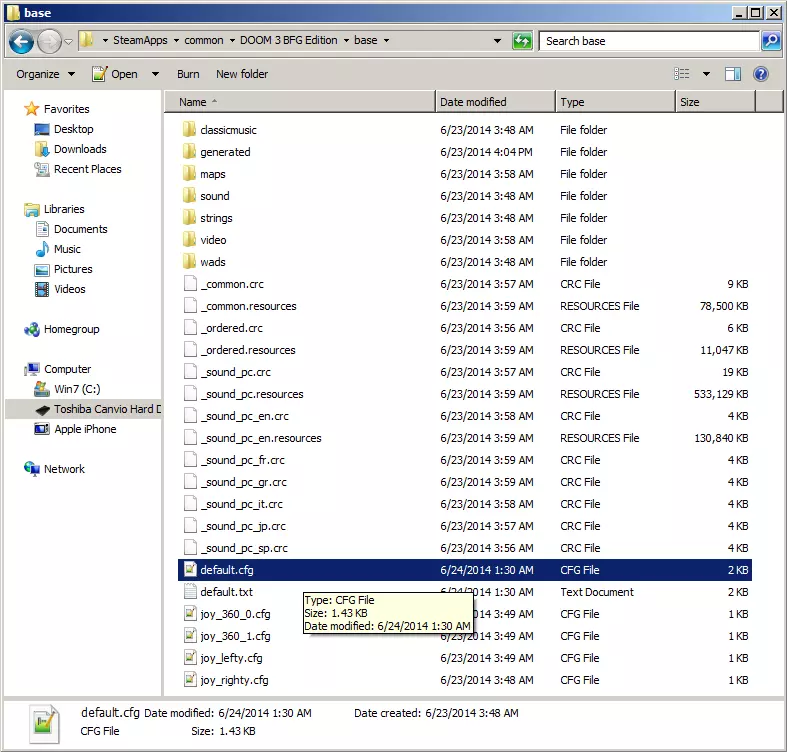
Task: Sort by Type column header
Action: pyautogui.click(x=615, y=102)
